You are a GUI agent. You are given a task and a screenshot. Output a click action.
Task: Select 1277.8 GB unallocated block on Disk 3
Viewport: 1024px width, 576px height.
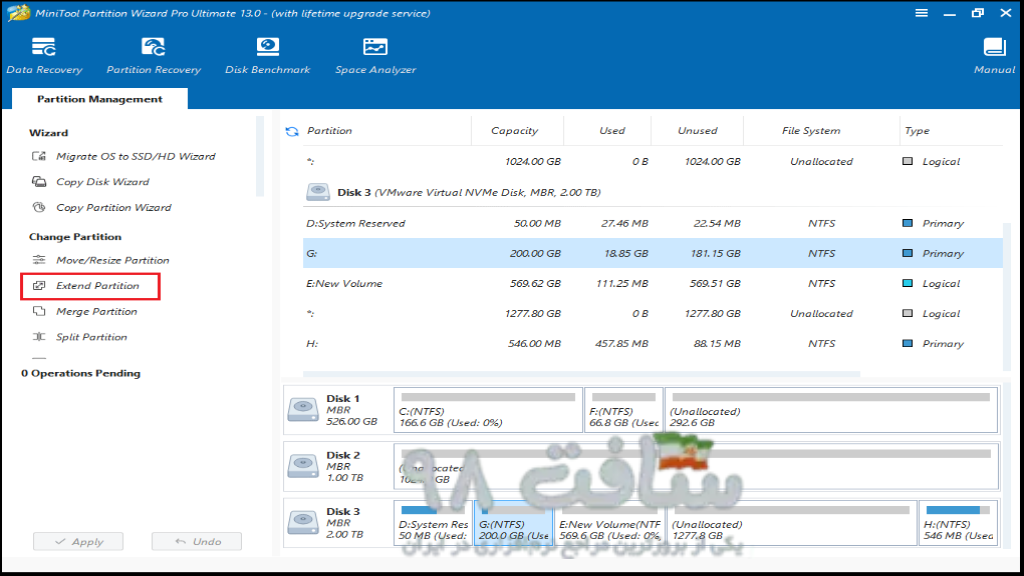point(792,522)
